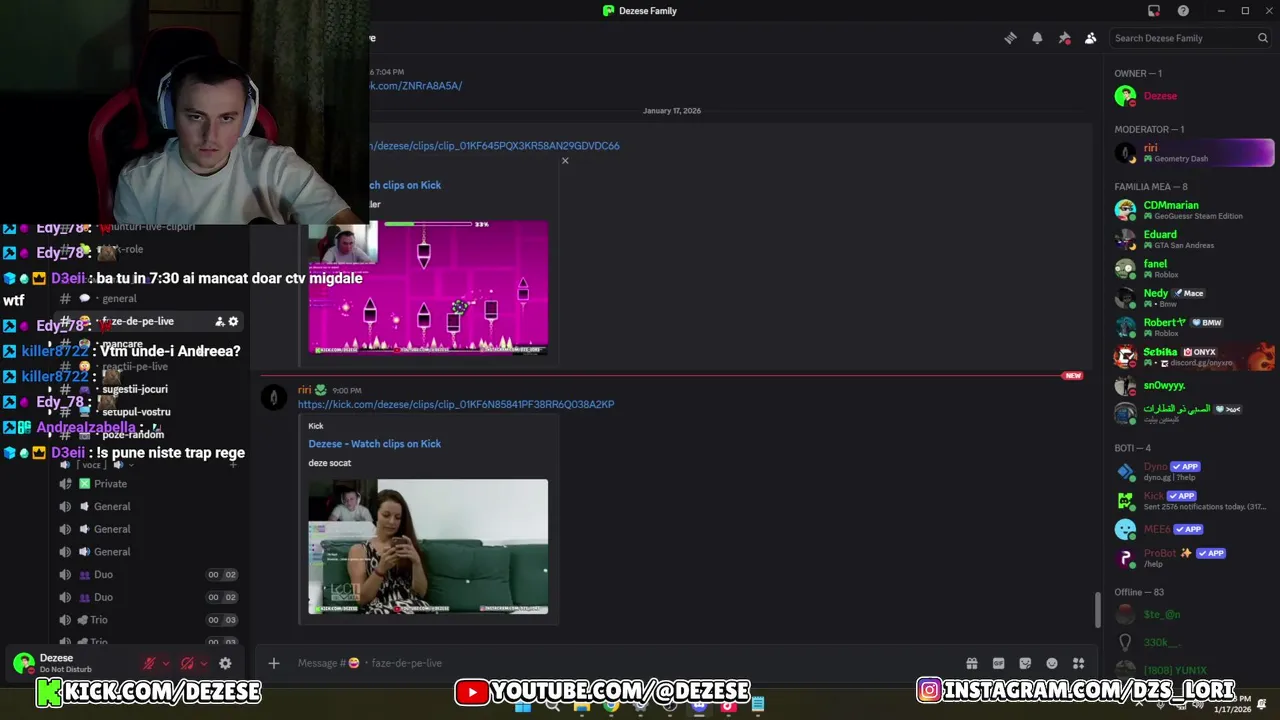Expand the microphone input options arrow

(166, 663)
